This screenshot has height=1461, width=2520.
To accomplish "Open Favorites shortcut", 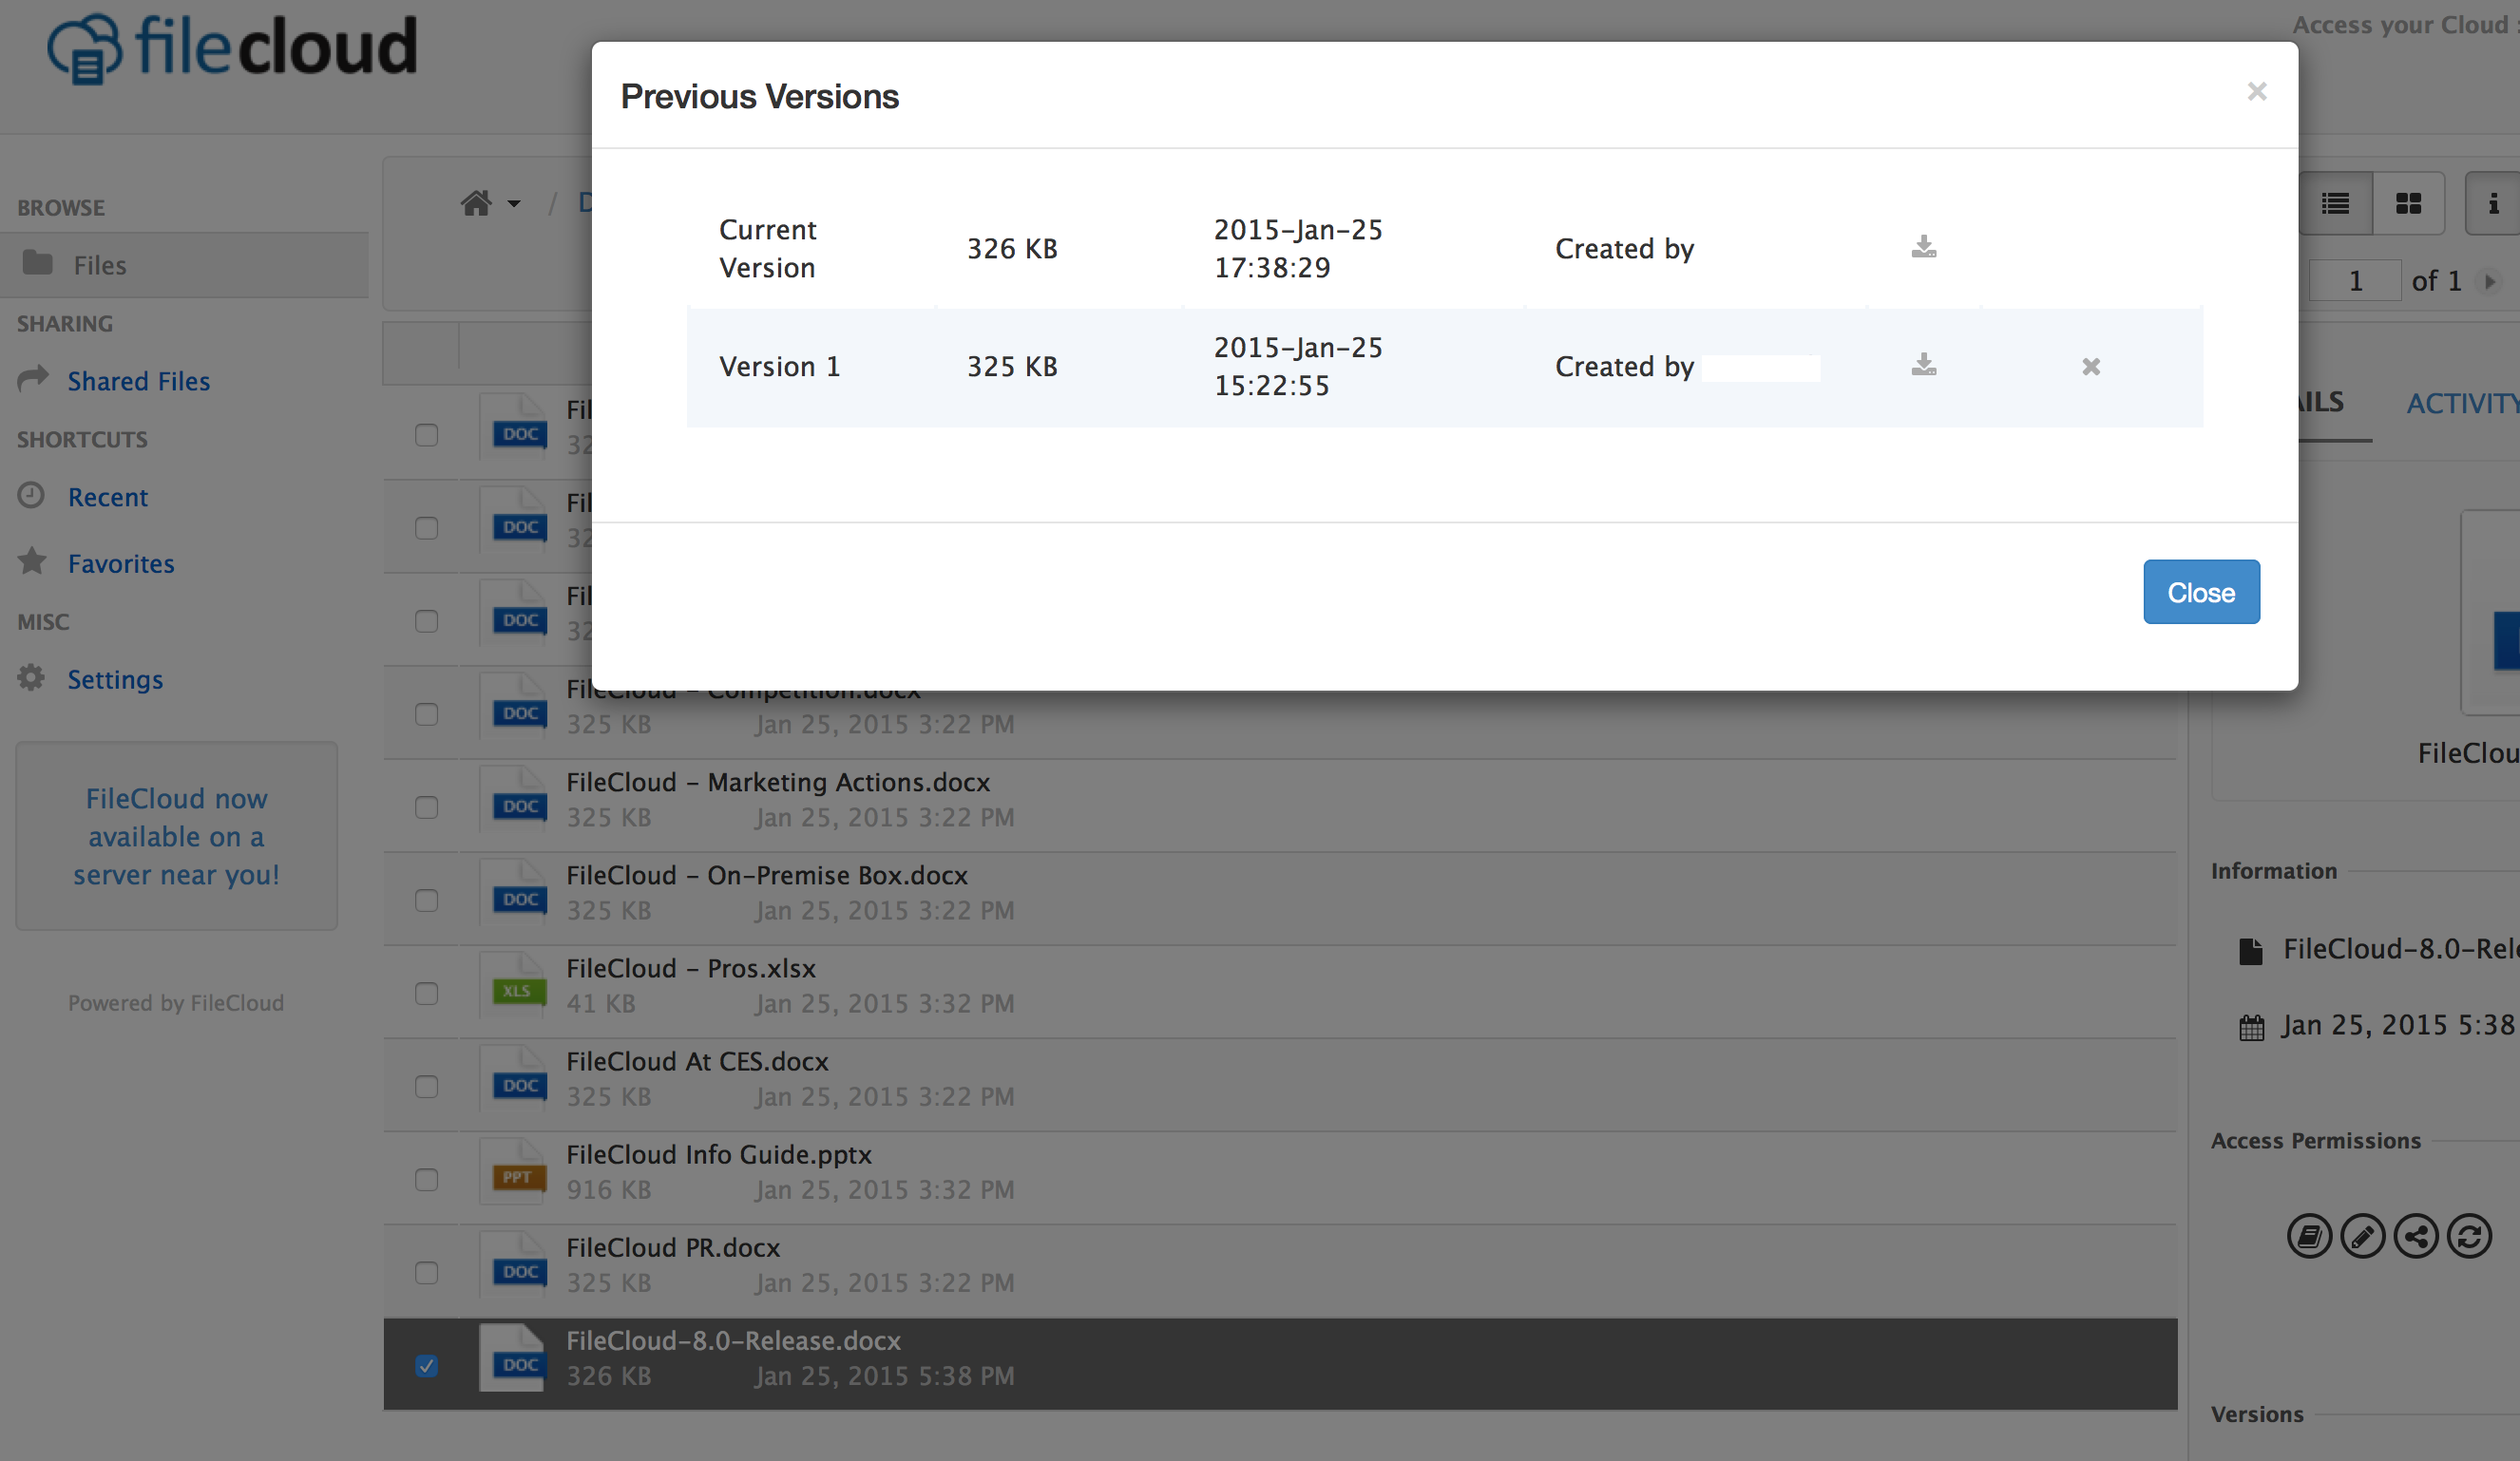I will 121,564.
